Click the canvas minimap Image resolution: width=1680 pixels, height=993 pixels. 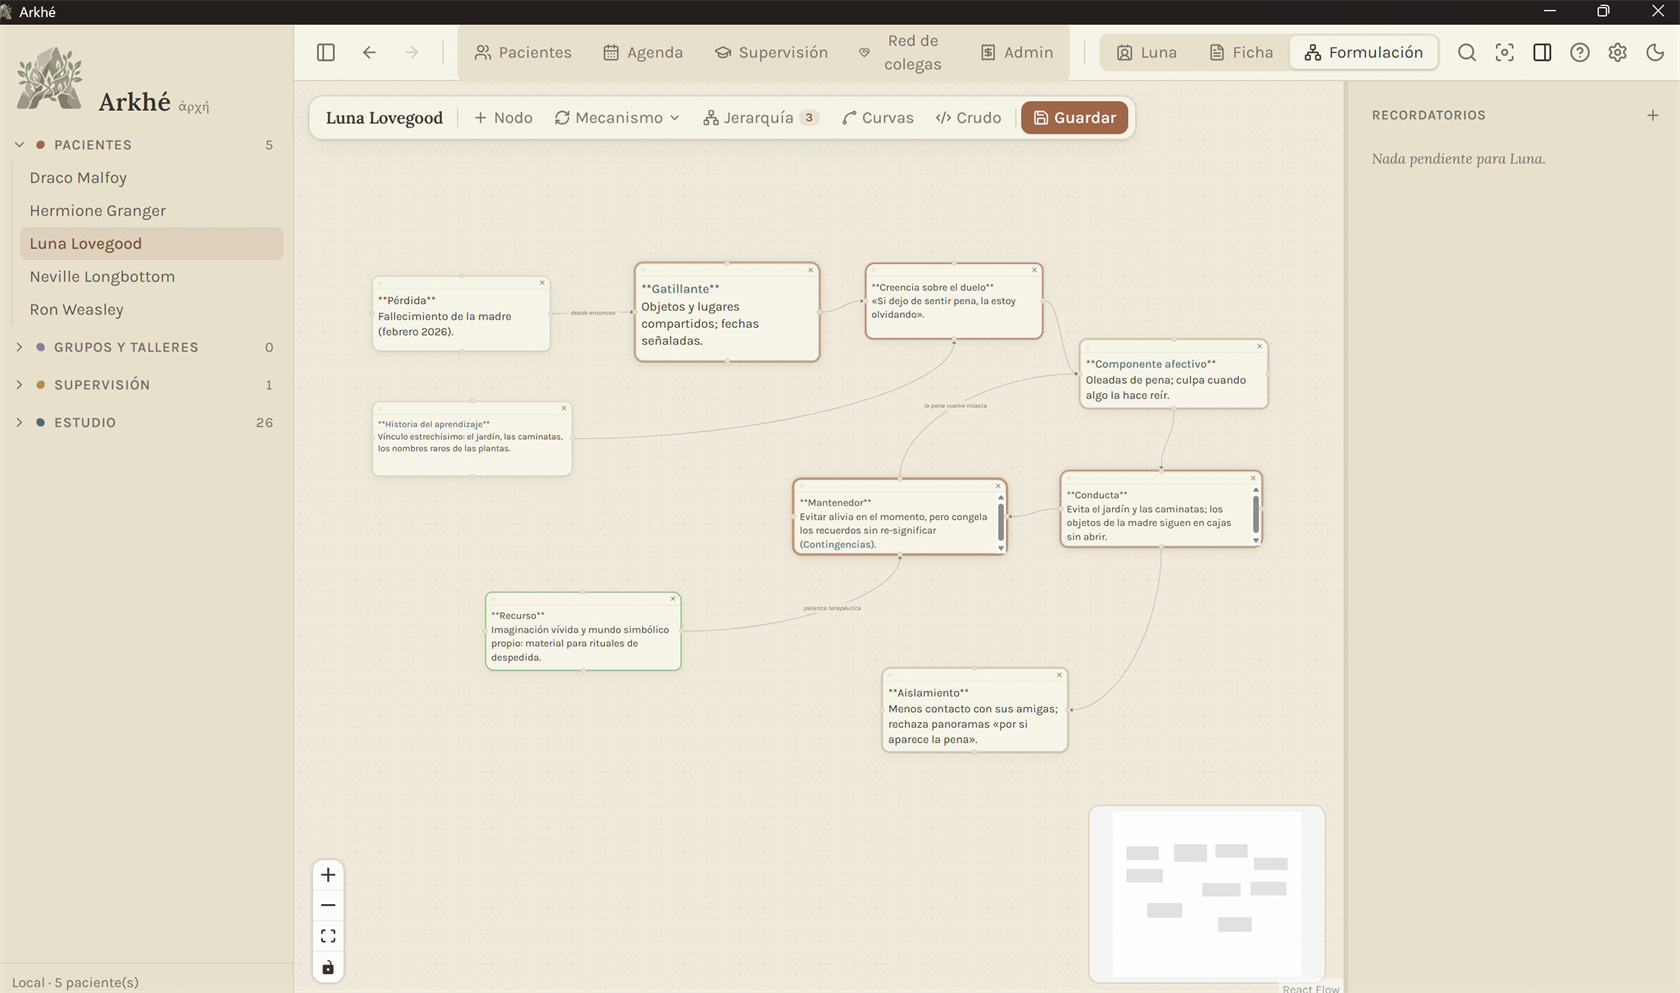click(1207, 893)
